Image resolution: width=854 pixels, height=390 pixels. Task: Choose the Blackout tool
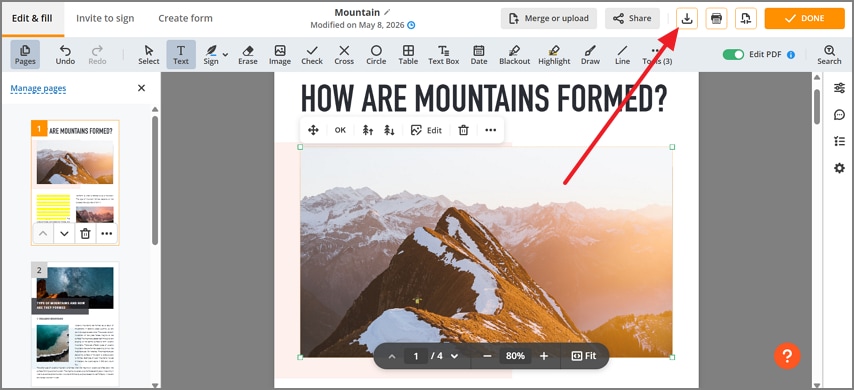(x=515, y=54)
